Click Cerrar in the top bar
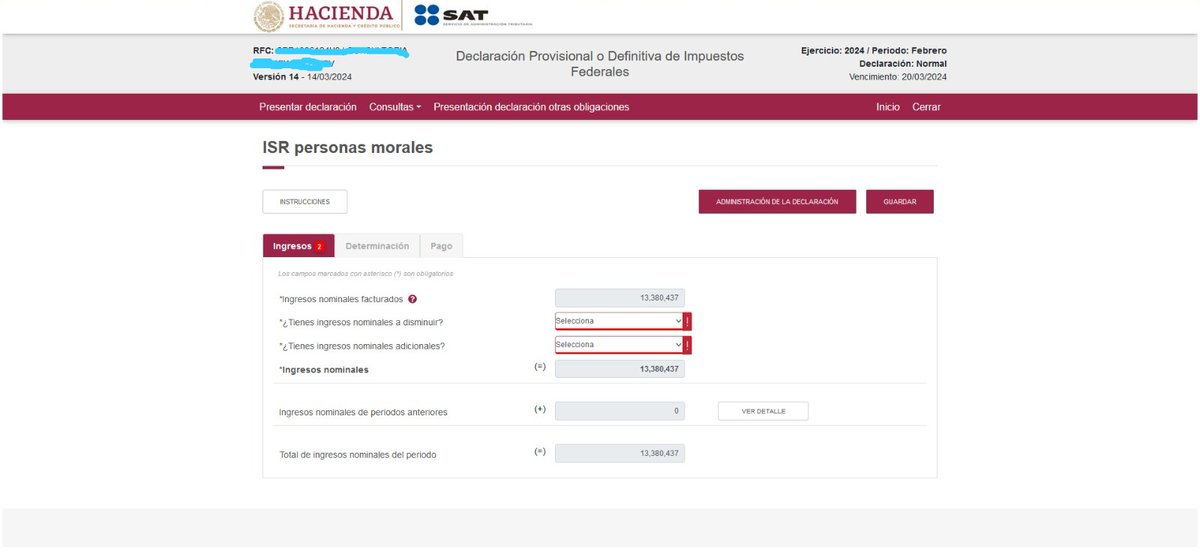 click(x=926, y=107)
